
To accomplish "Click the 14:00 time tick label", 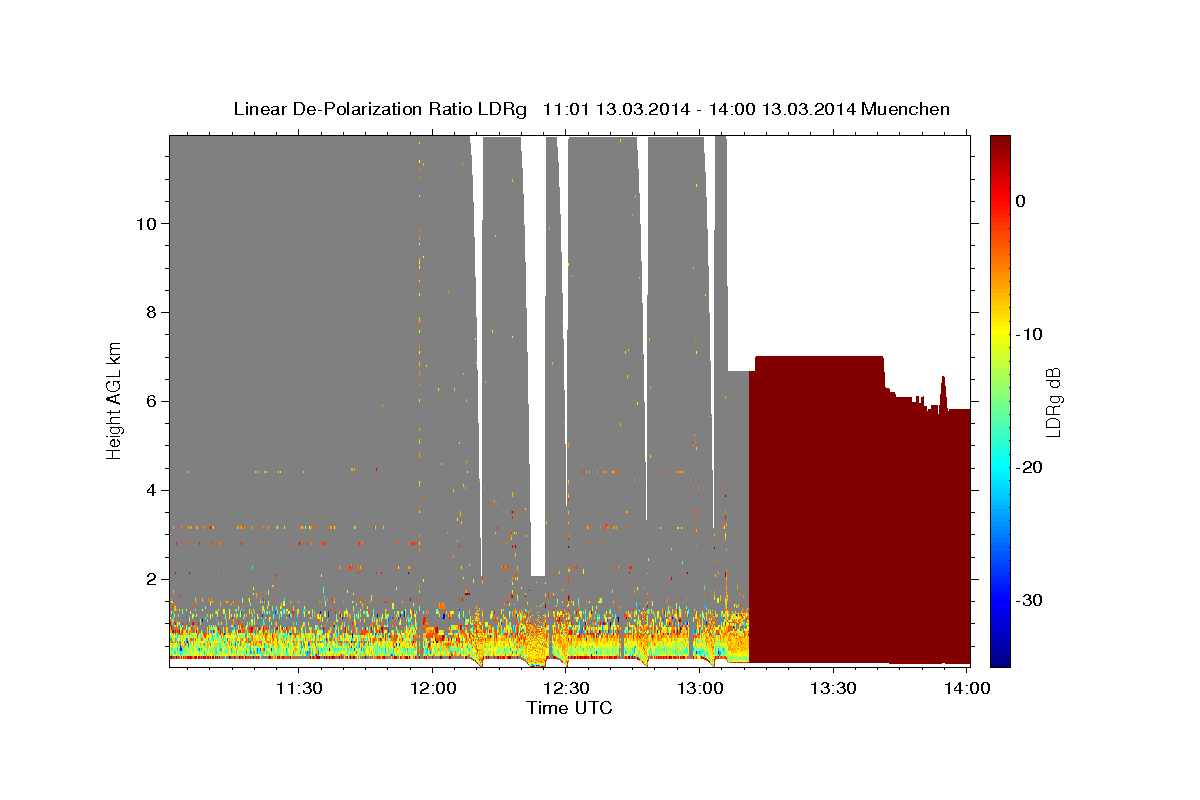I will (x=967, y=688).
